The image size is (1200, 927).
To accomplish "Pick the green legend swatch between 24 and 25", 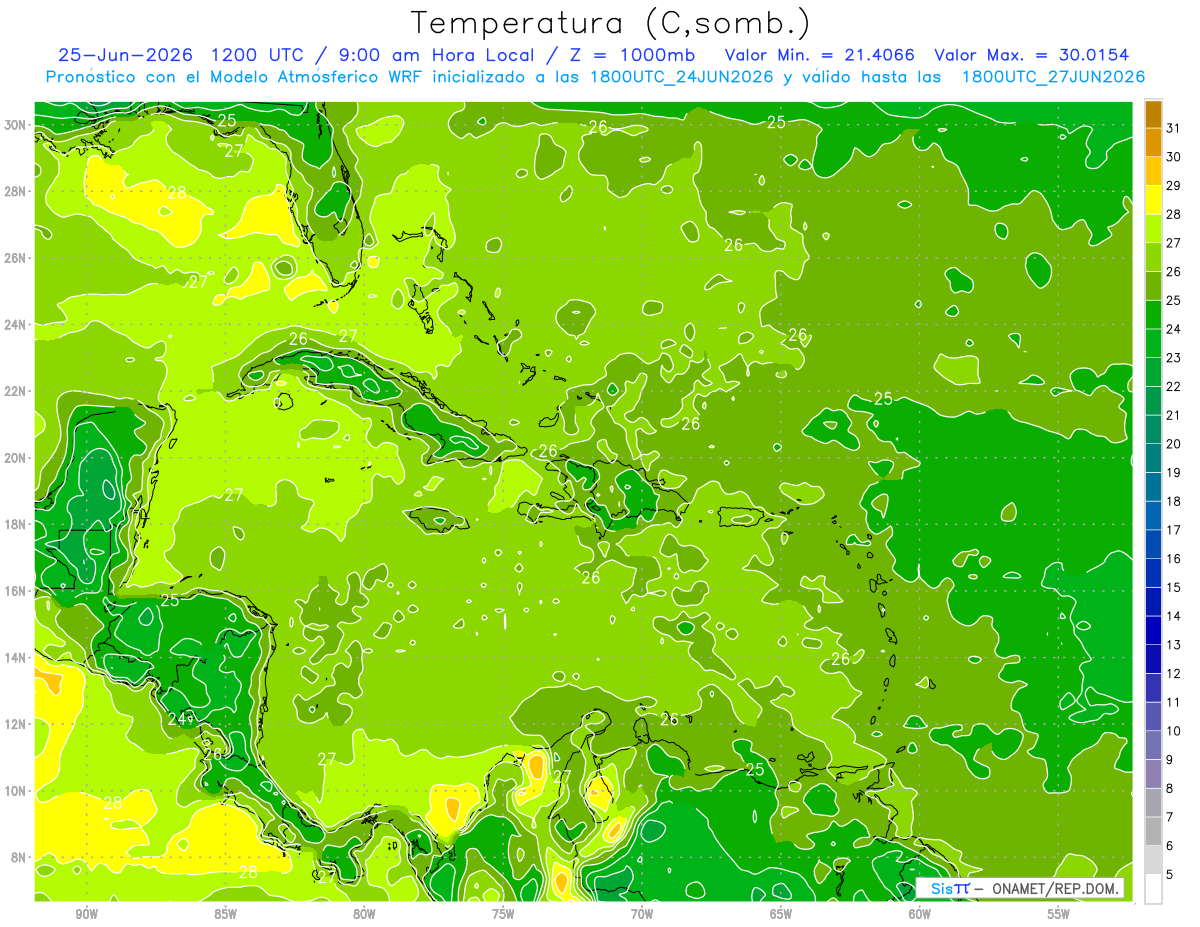I will (x=1154, y=315).
